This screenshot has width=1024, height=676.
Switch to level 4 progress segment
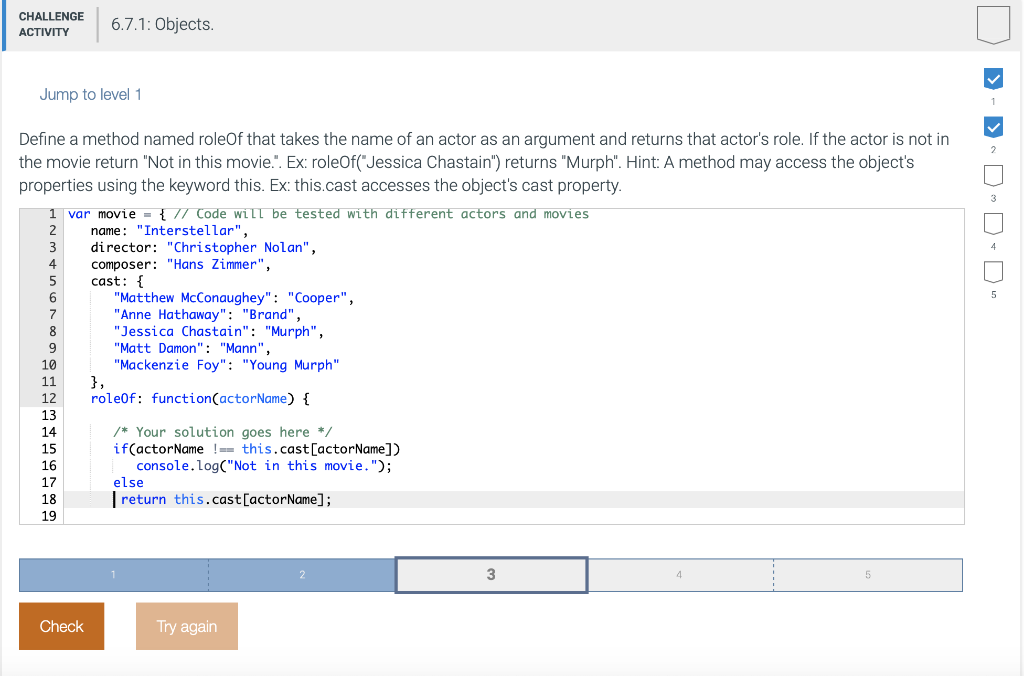(679, 574)
